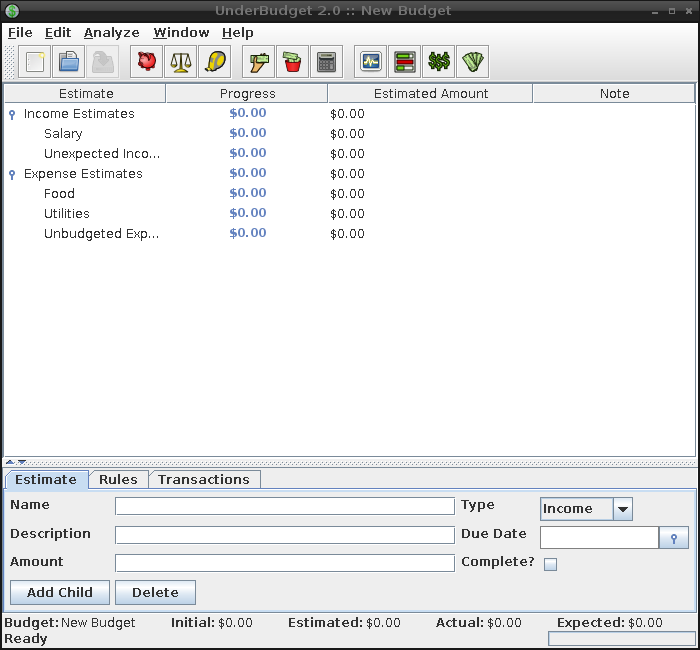
Task: Click the Amount input field
Action: pos(285,563)
